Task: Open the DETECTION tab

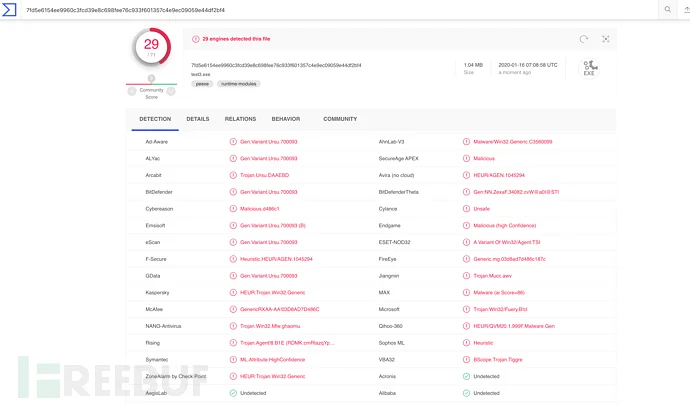Action: [155, 119]
